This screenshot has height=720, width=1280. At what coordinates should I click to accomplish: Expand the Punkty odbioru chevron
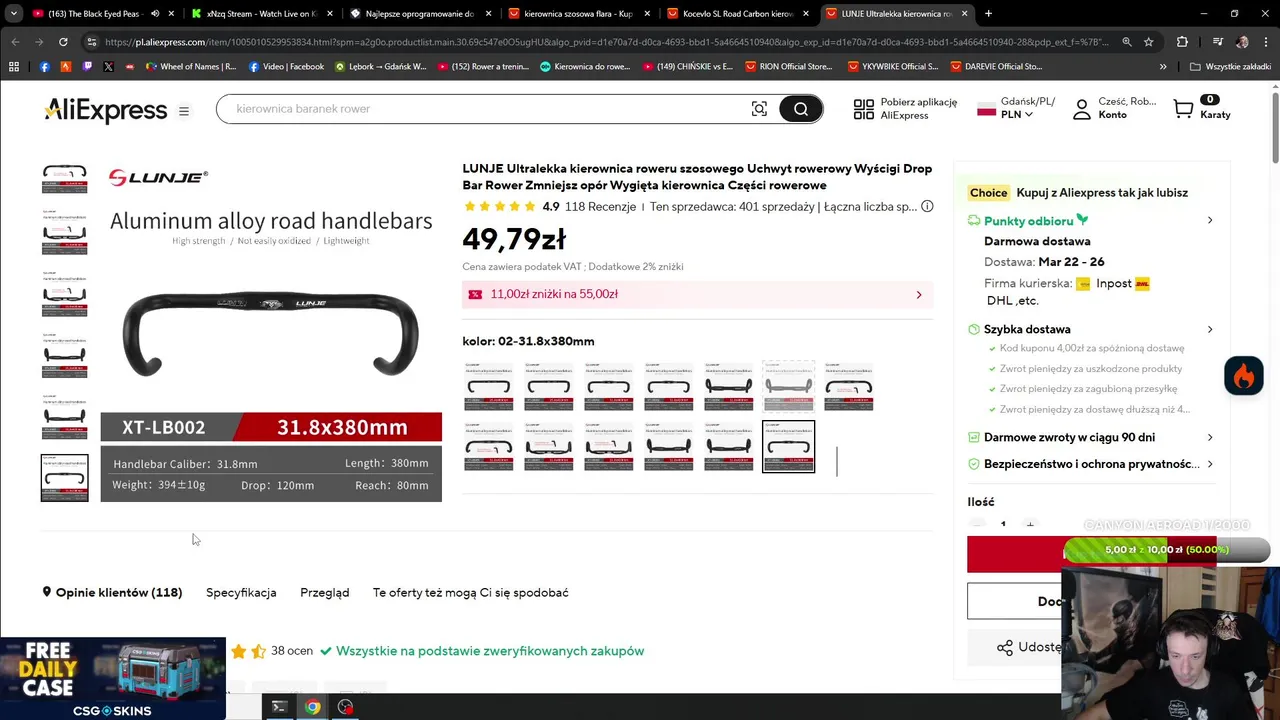pyautogui.click(x=1209, y=221)
